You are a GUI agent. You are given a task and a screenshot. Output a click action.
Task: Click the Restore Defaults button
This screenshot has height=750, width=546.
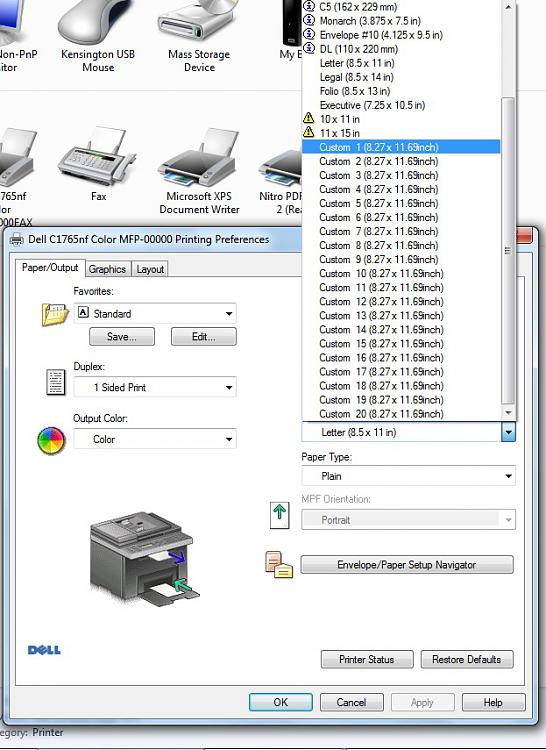[x=467, y=659]
